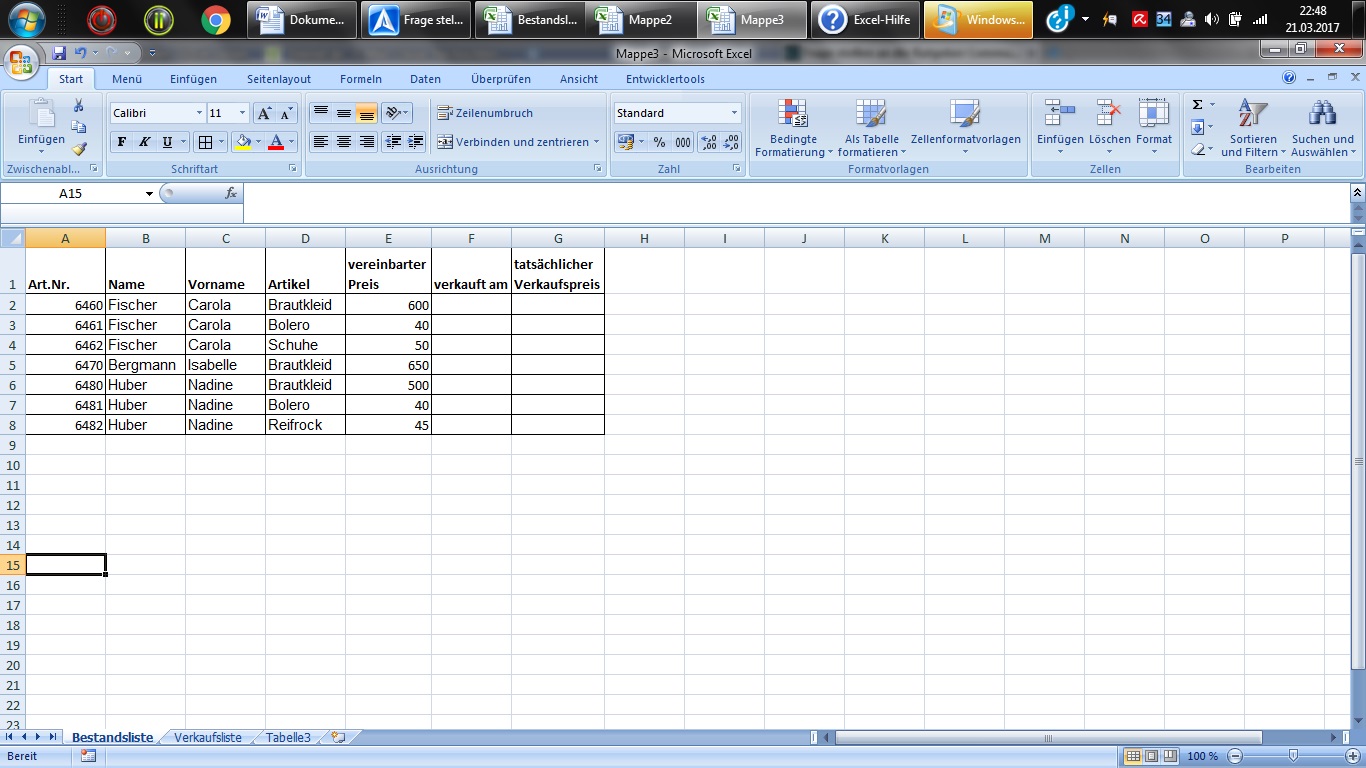This screenshot has width=1366, height=768.
Task: Open the Verkaufsliste worksheet tab
Action: pyautogui.click(x=208, y=737)
